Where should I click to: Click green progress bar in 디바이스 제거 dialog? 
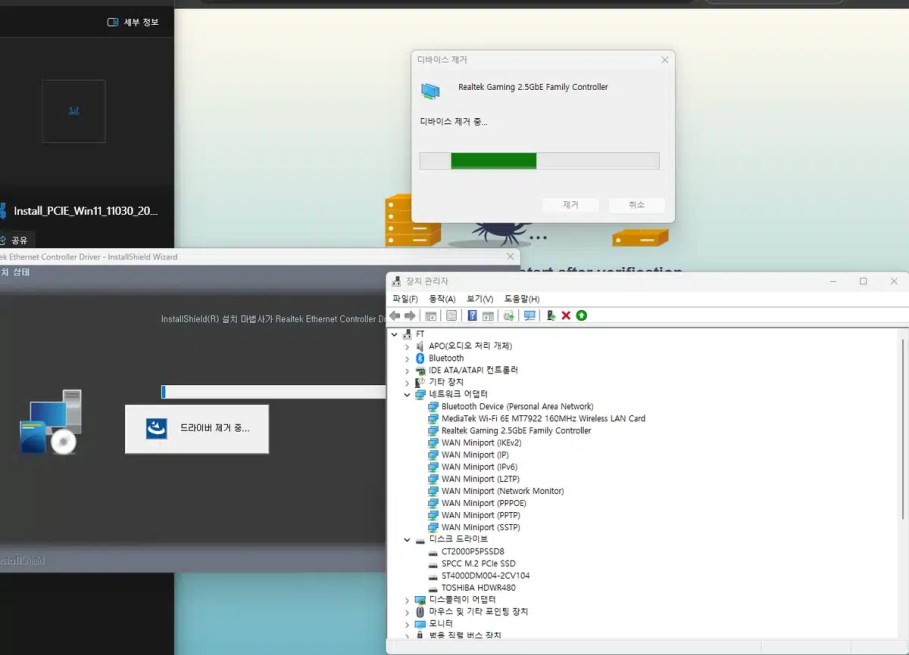pyautogui.click(x=539, y=161)
